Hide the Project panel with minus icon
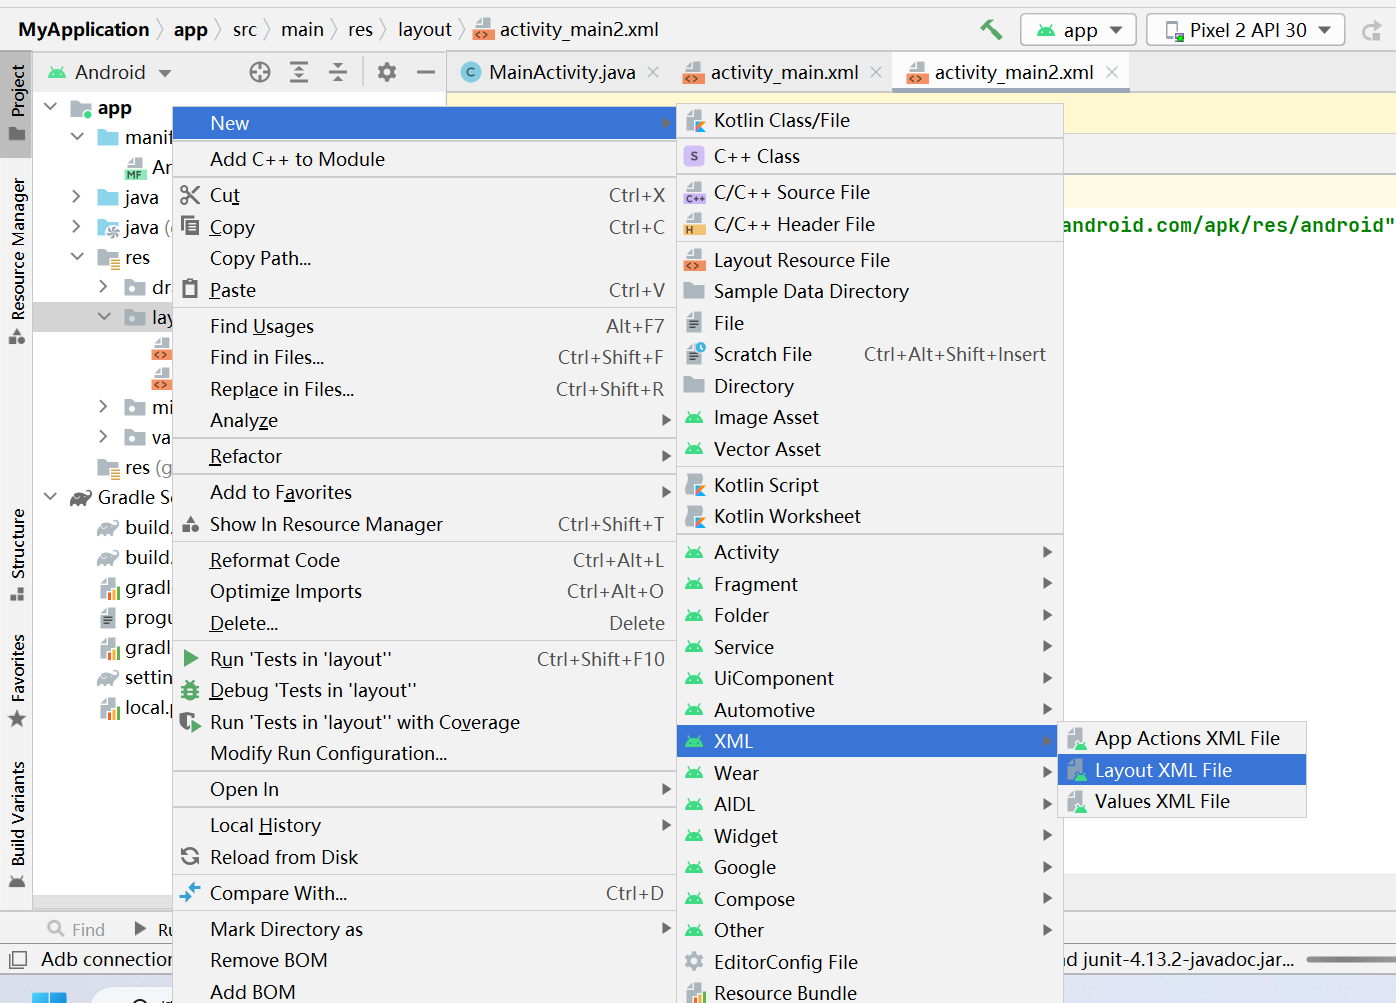1396x1003 pixels. [x=426, y=72]
